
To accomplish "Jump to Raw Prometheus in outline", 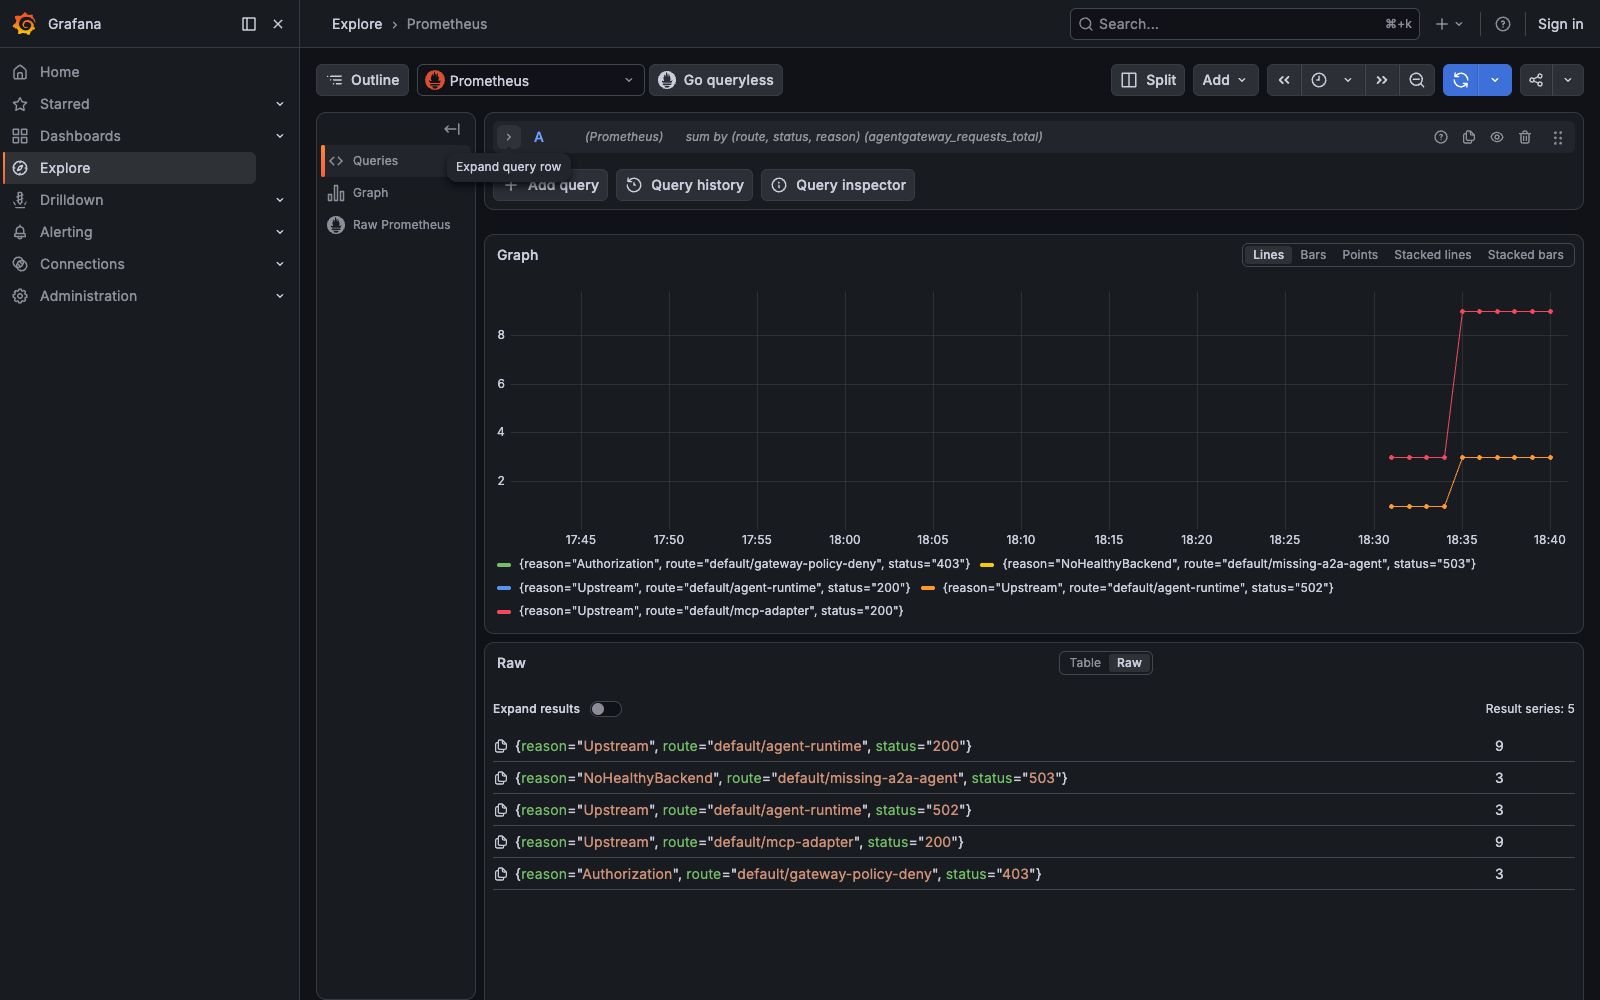I will pyautogui.click(x=401, y=225).
